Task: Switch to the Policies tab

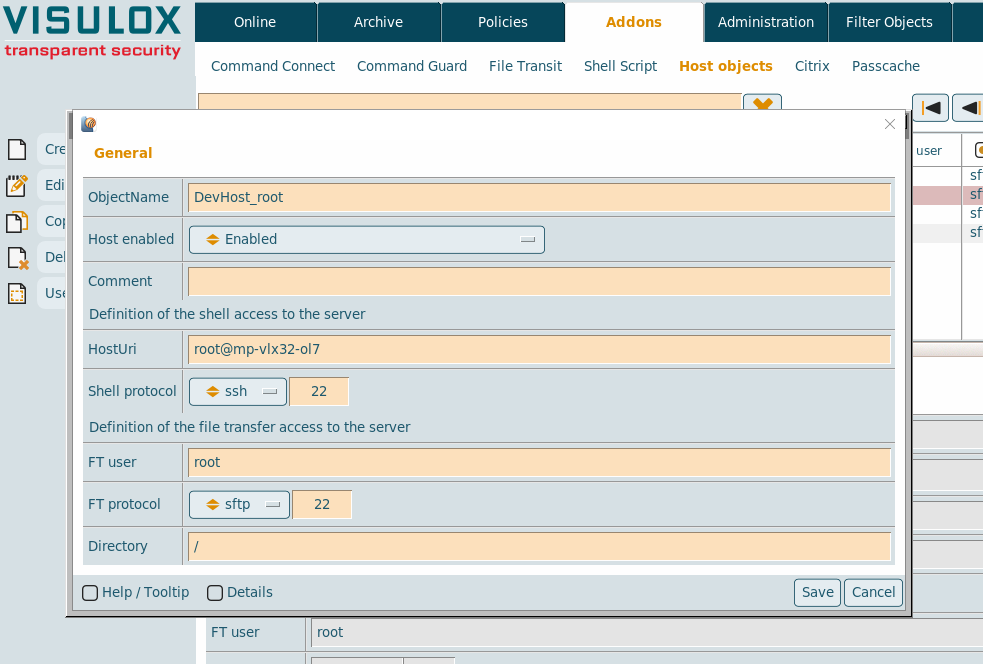Action: (503, 22)
